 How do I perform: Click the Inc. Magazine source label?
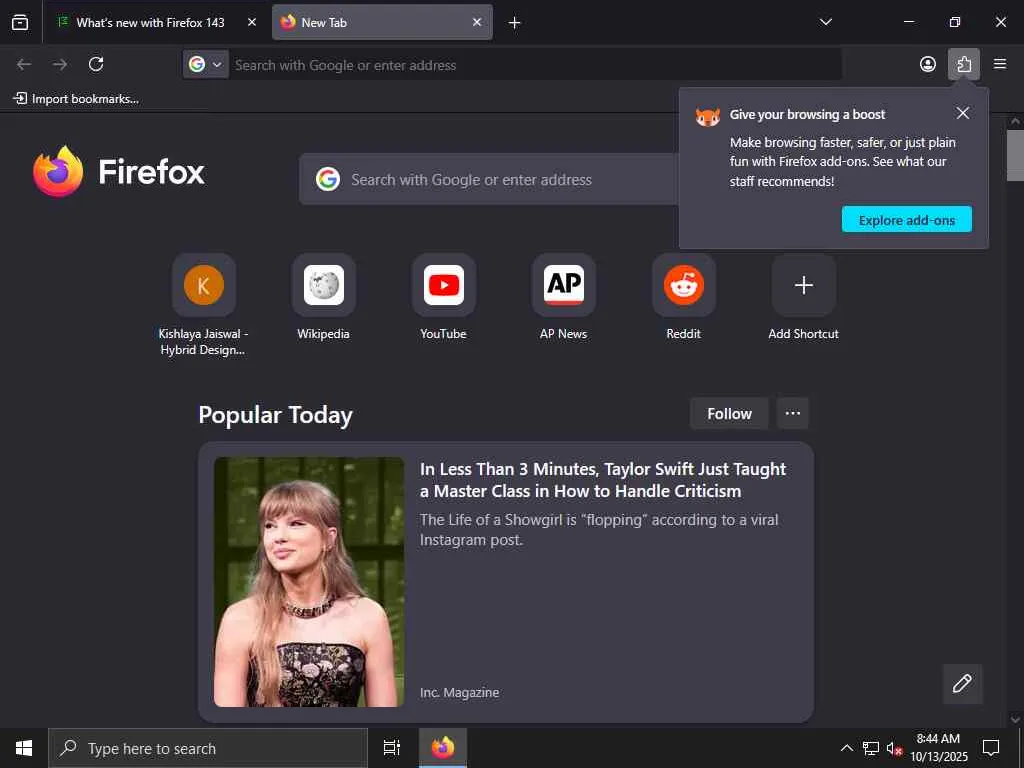459,692
